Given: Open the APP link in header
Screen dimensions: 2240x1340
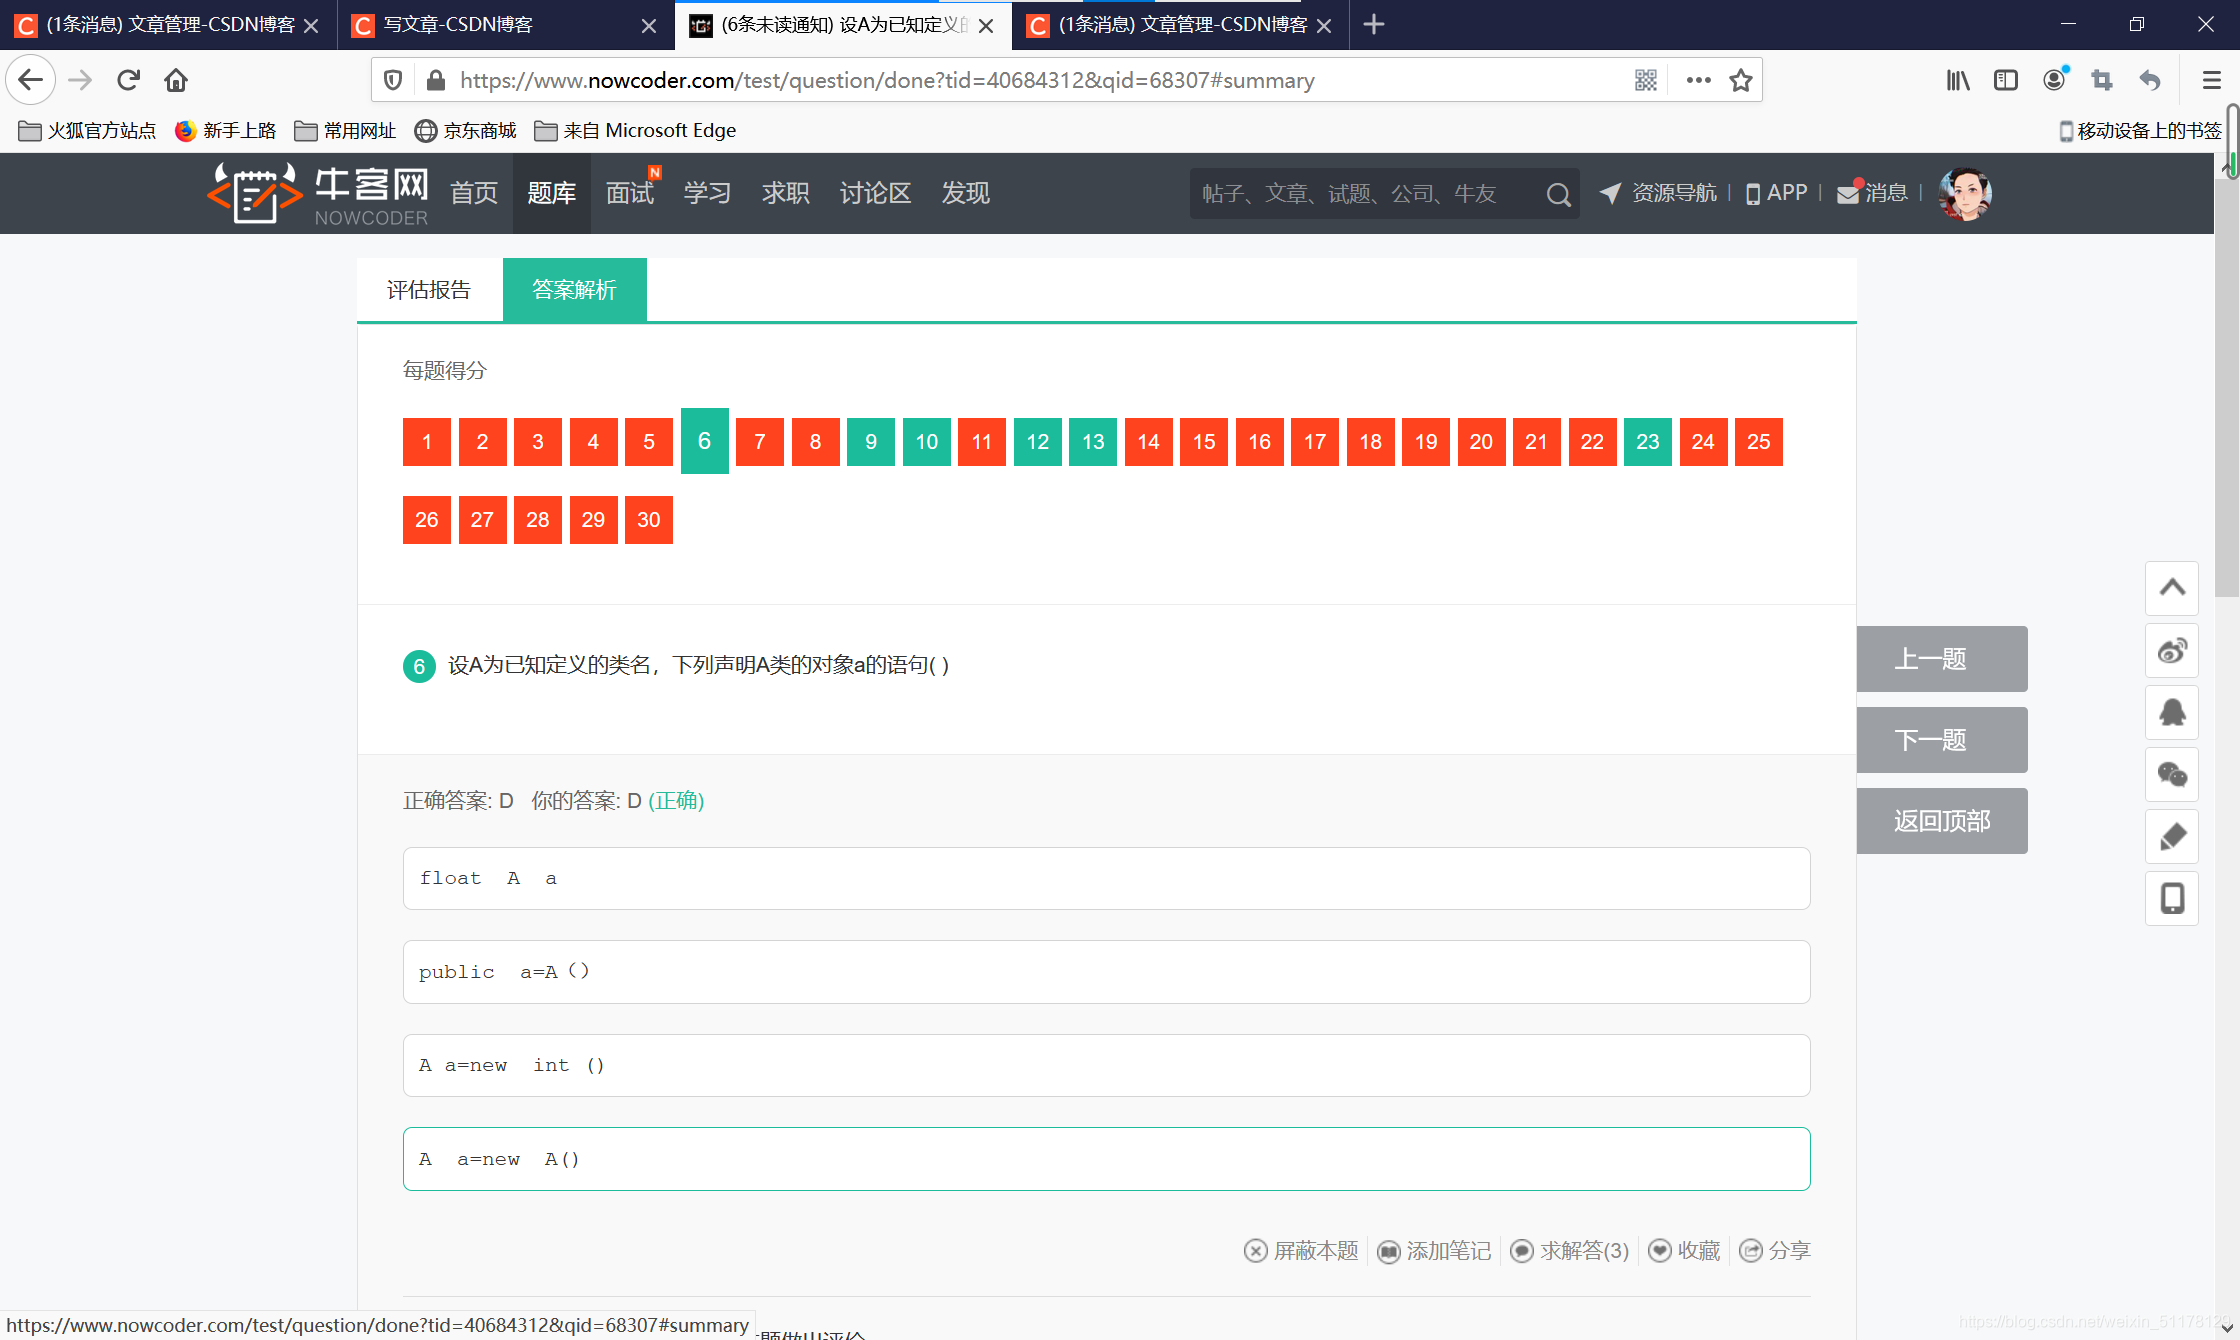Looking at the screenshot, I should pos(1777,193).
